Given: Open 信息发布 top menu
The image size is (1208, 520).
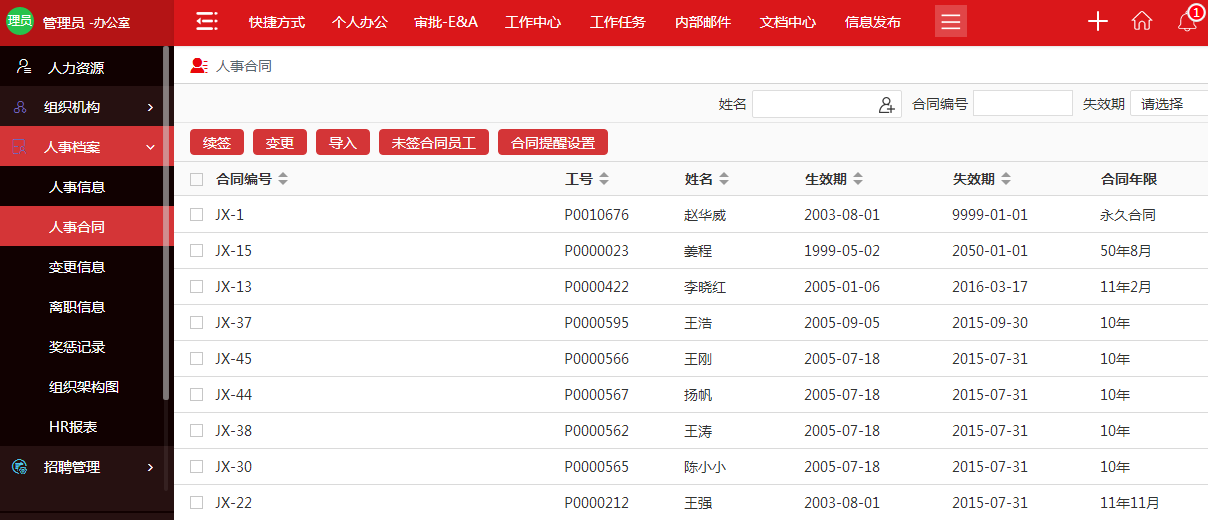Looking at the screenshot, I should click(873, 22).
